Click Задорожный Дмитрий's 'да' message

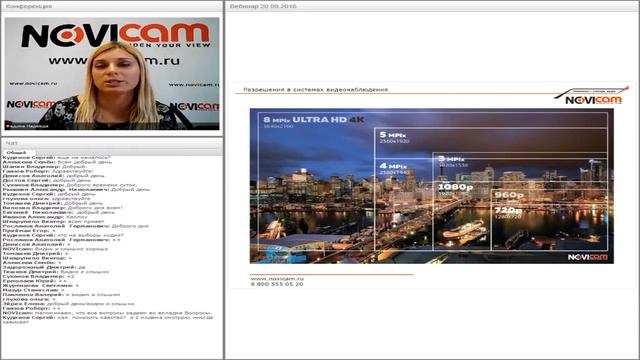(x=44, y=267)
